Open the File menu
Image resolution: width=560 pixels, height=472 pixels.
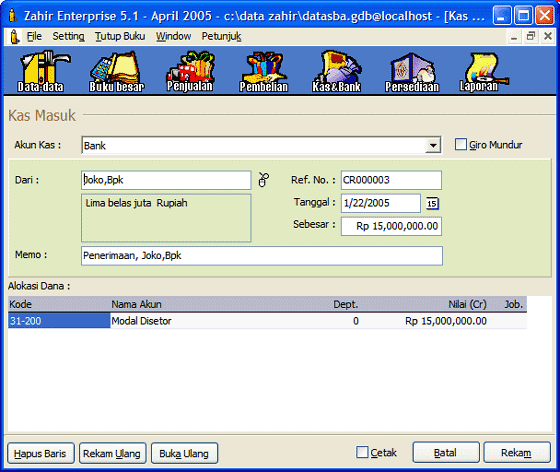pyautogui.click(x=34, y=36)
